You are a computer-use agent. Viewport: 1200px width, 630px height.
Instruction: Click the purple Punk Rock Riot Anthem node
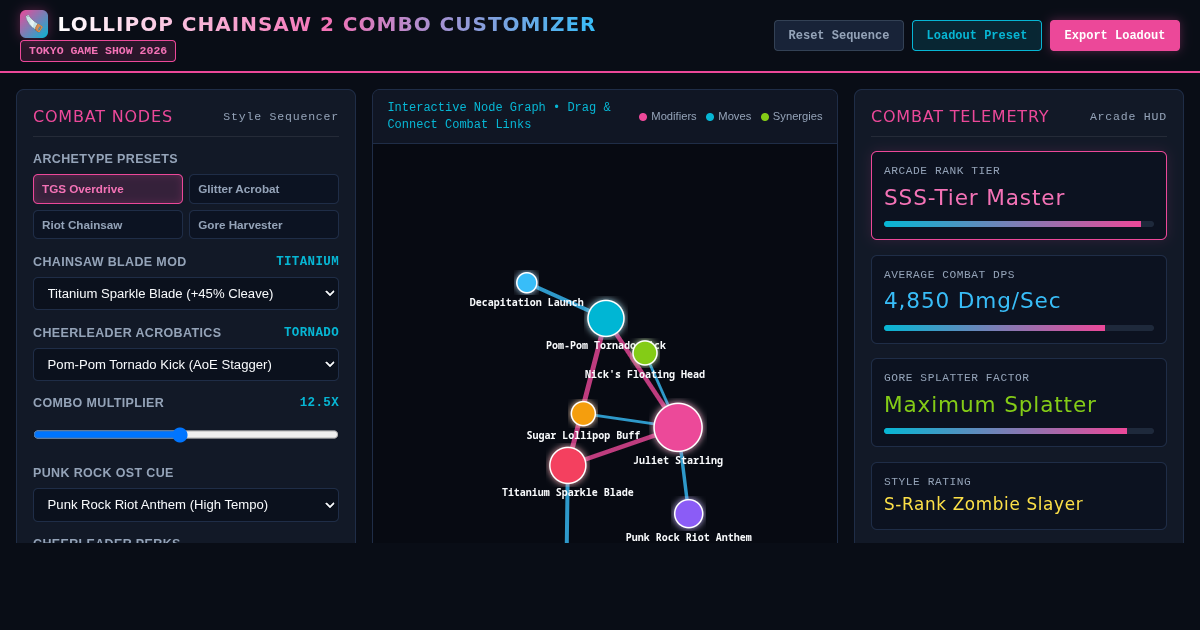[689, 514]
